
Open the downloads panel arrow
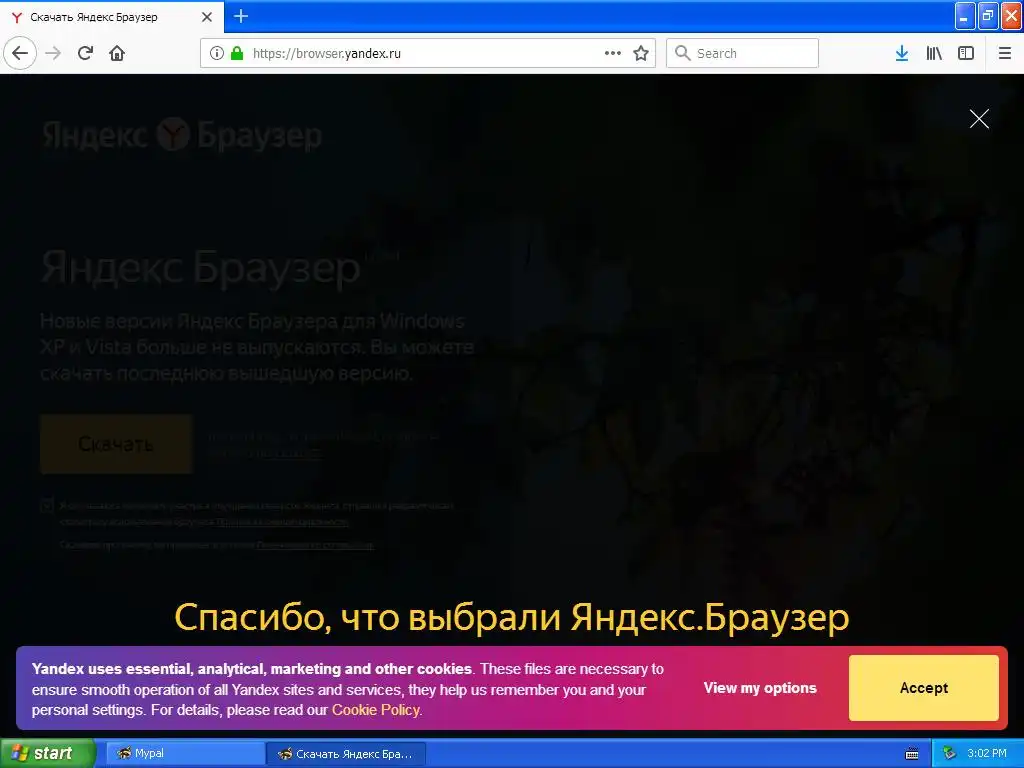tap(902, 53)
